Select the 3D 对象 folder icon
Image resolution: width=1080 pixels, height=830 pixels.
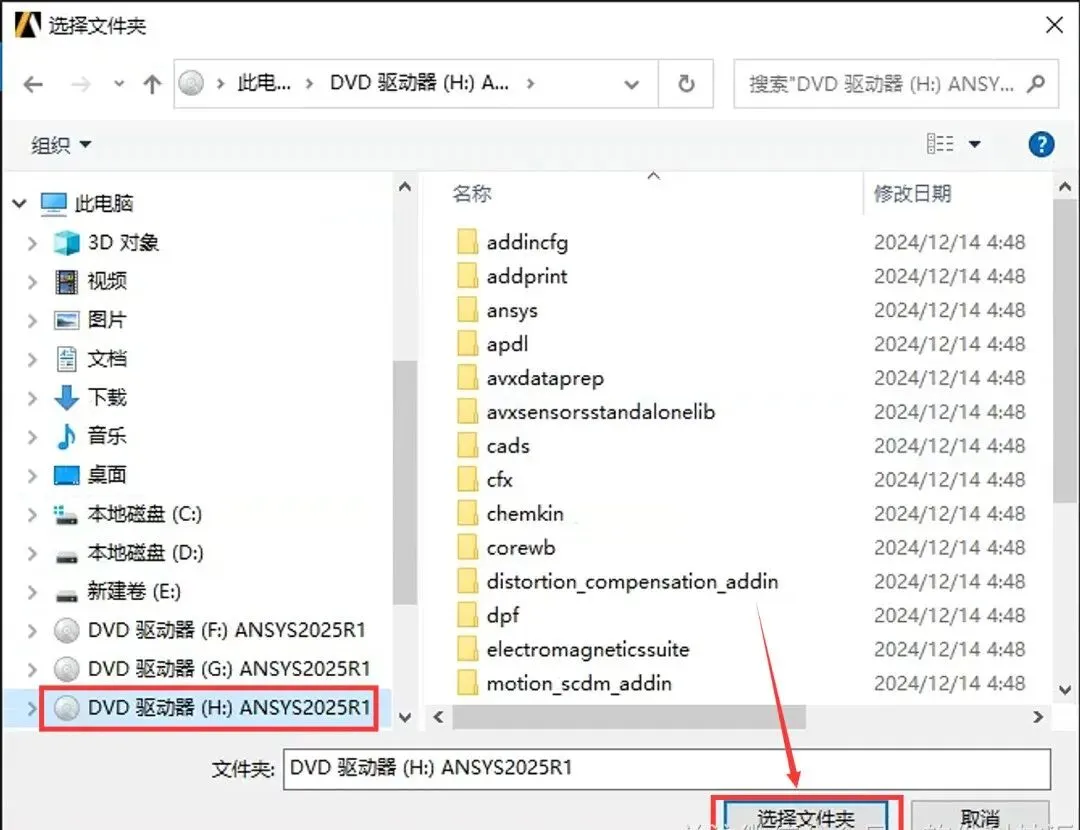click(x=67, y=242)
